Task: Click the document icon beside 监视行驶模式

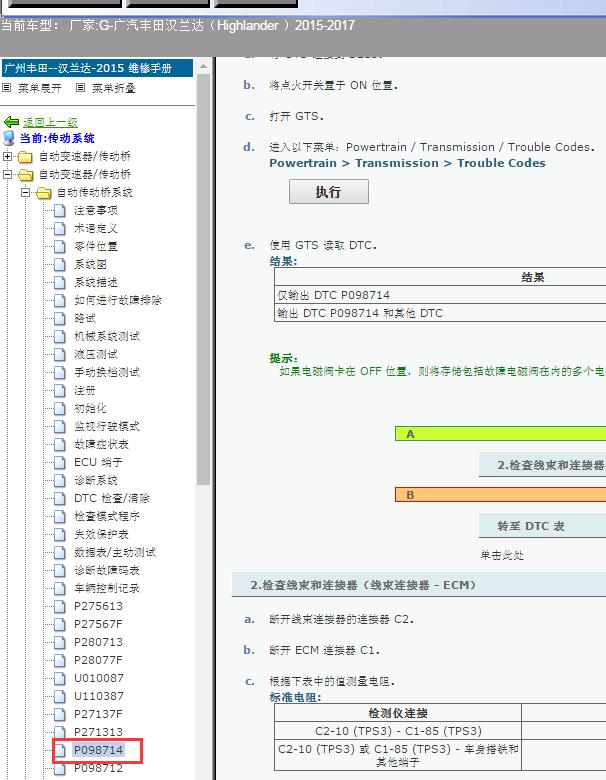Action: 60,426
